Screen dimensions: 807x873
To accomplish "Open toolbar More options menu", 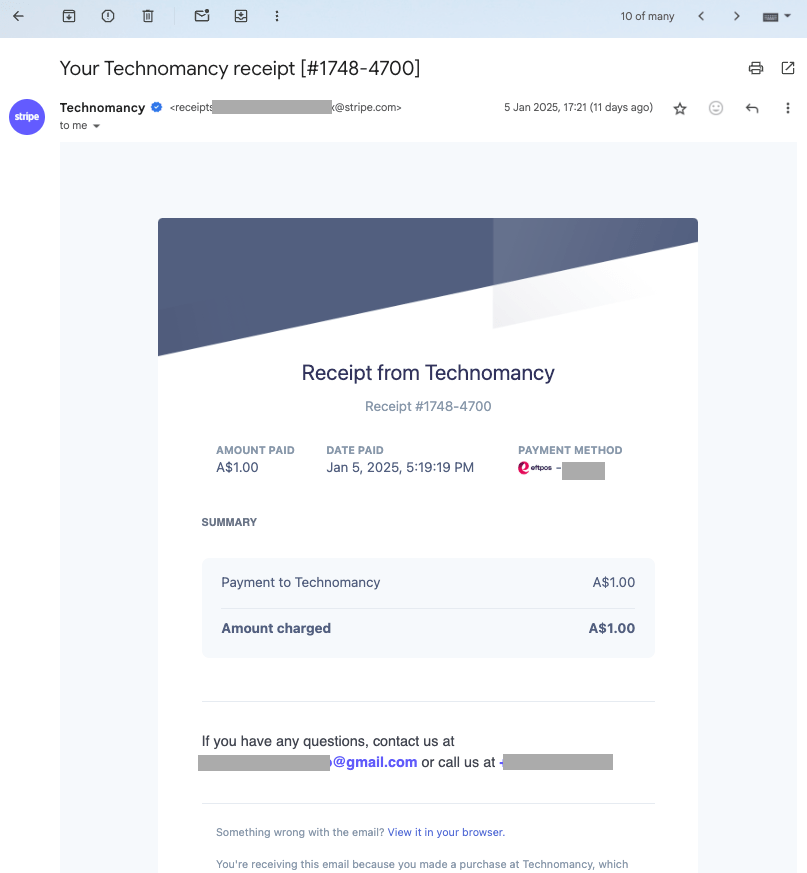I will (x=277, y=16).
